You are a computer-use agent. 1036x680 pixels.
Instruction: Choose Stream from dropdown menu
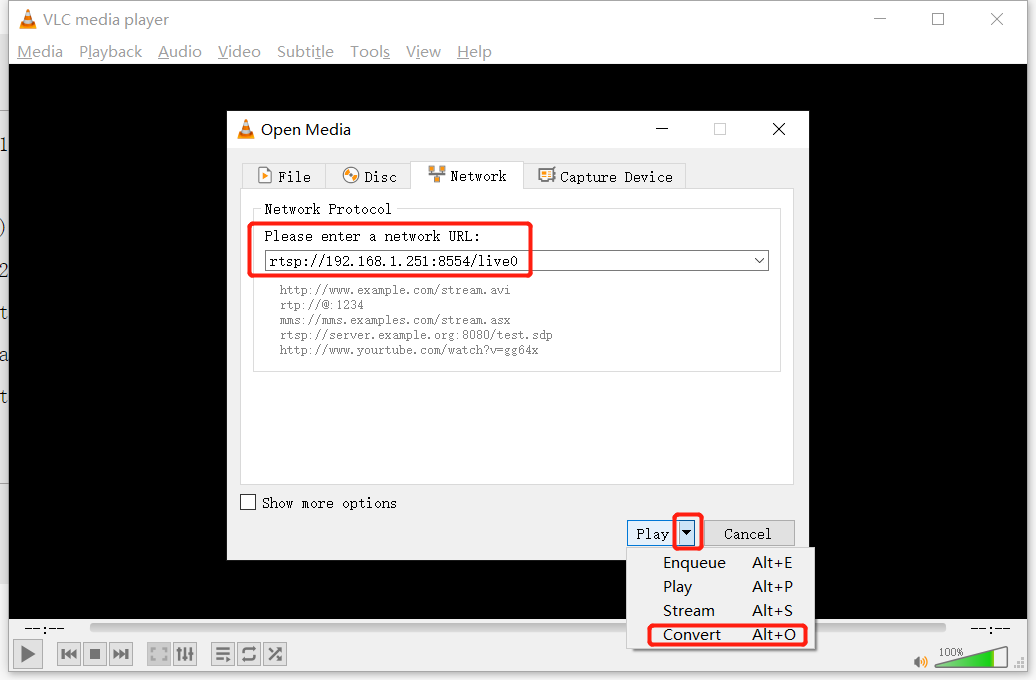coord(721,610)
